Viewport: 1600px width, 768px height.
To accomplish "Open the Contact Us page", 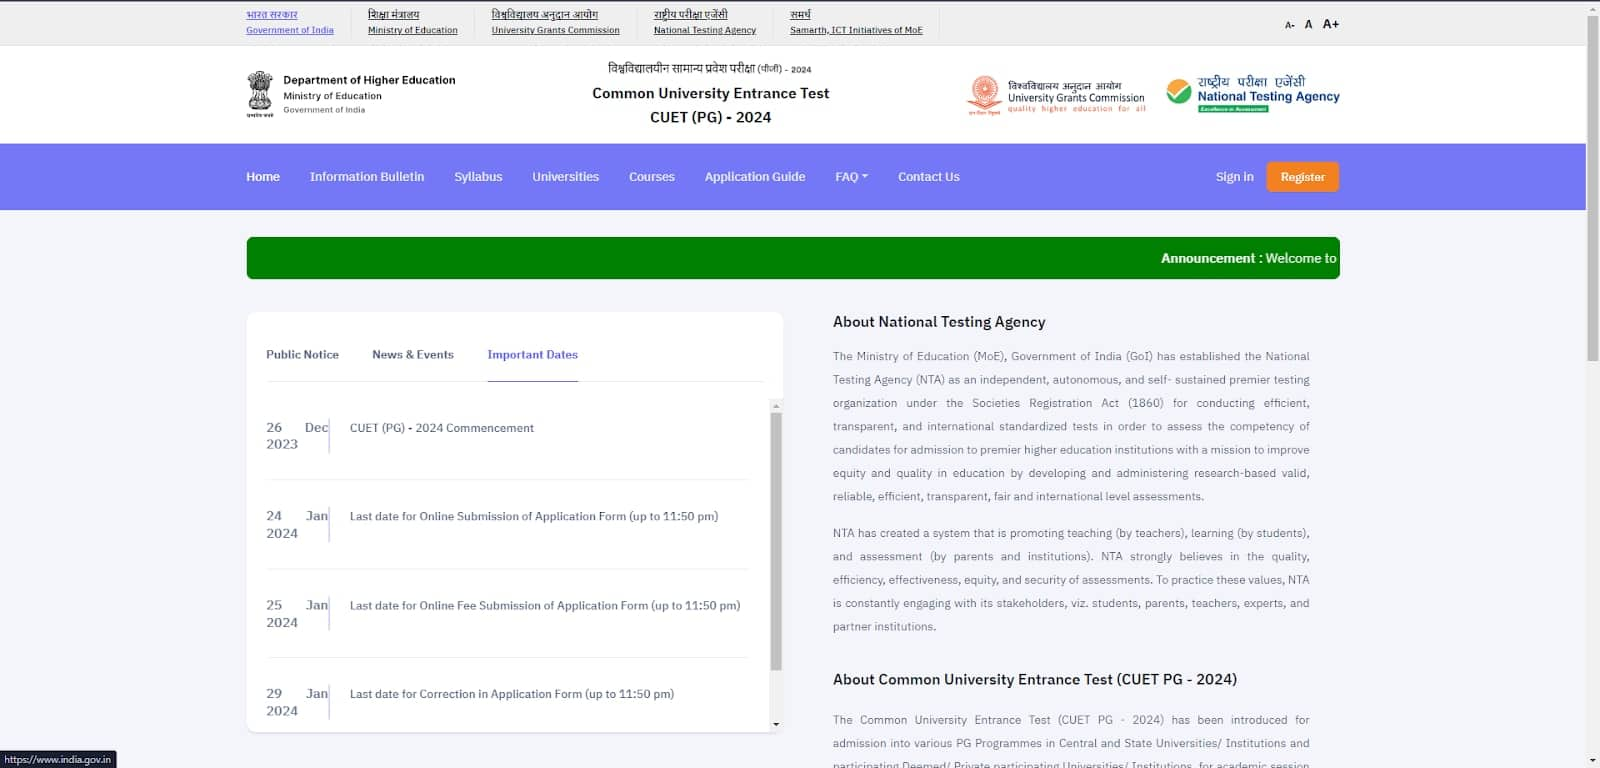I will point(928,177).
